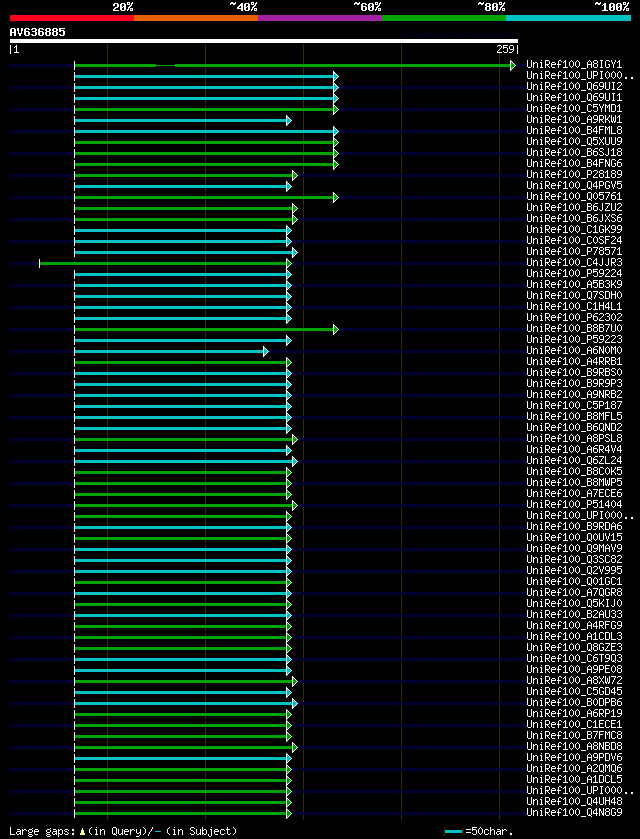Click the UniRef100_B8MFL5 entry name
Image resolution: width=640 pixels, height=839 pixels.
[574, 416]
